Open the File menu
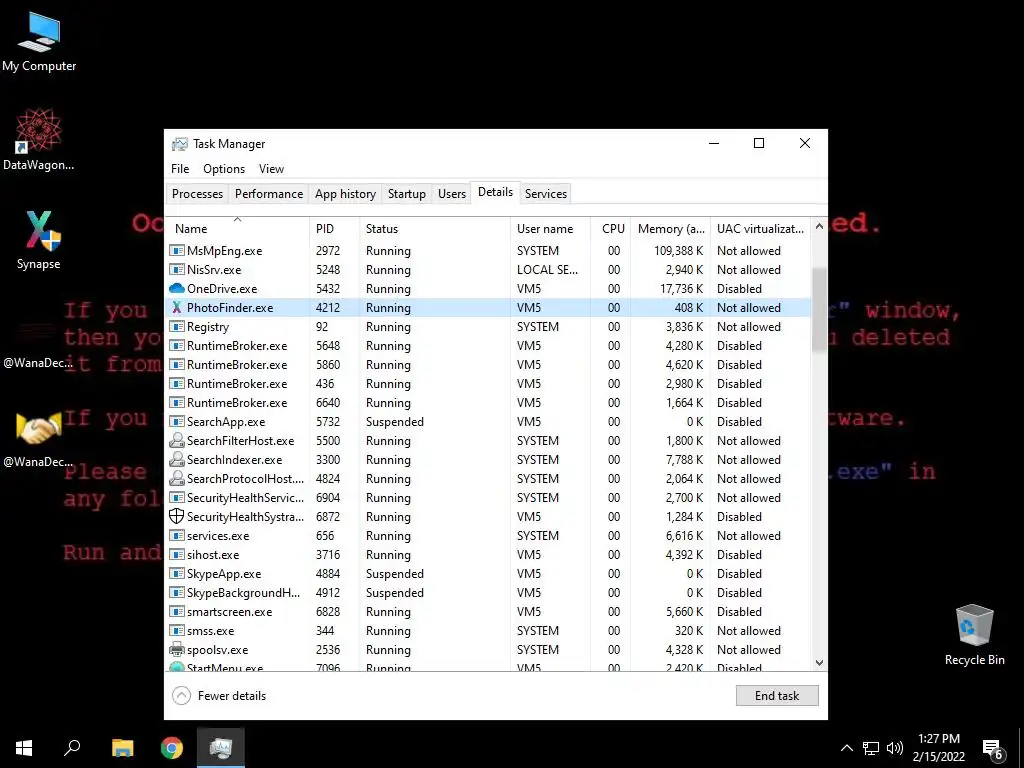This screenshot has height=768, width=1024. (180, 168)
